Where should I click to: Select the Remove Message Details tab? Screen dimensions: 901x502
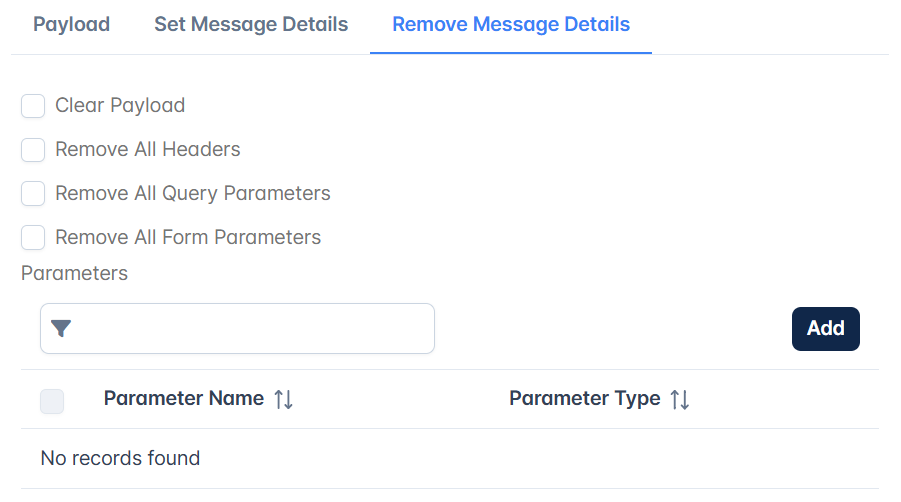coord(511,25)
